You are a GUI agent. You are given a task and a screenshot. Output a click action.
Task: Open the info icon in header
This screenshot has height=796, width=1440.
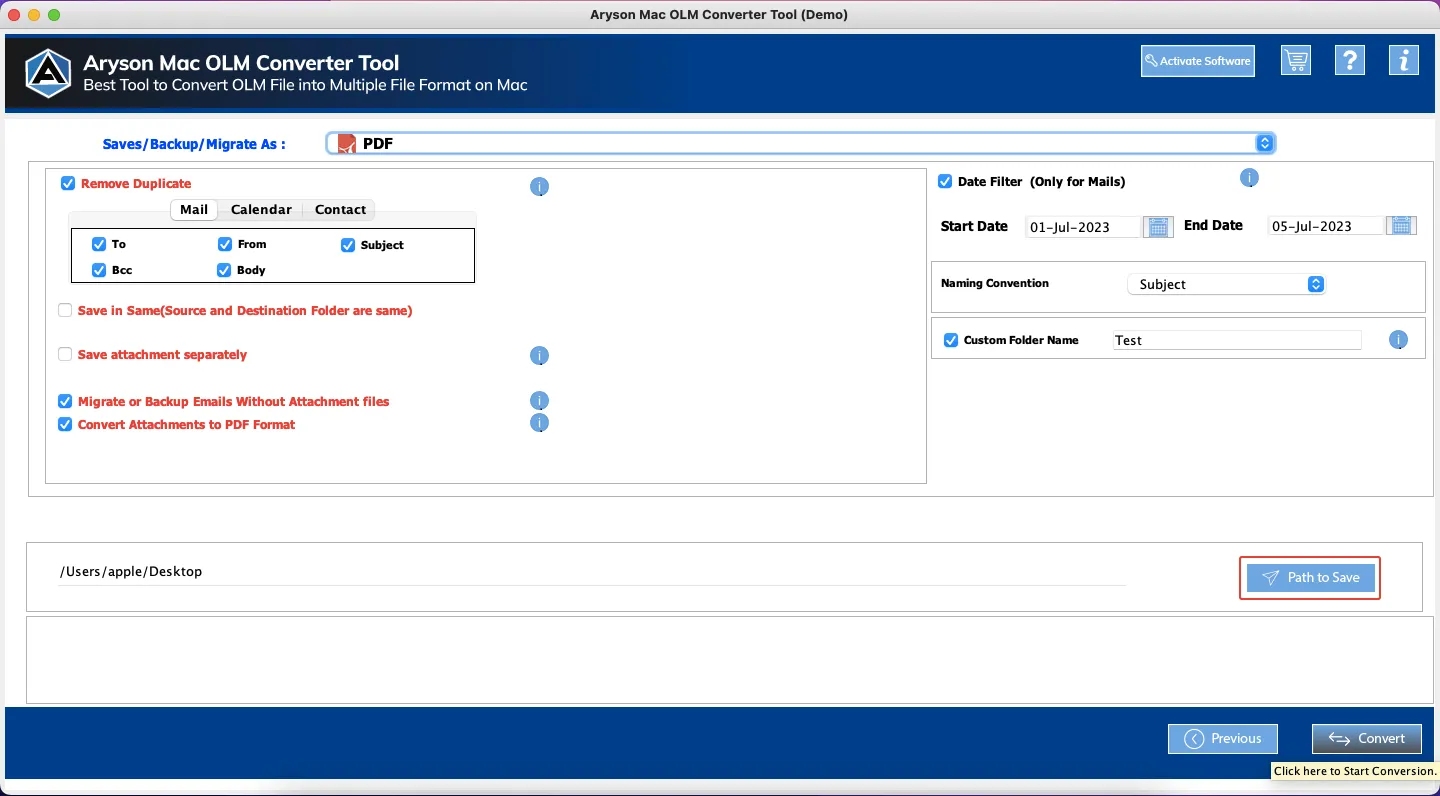coord(1404,61)
